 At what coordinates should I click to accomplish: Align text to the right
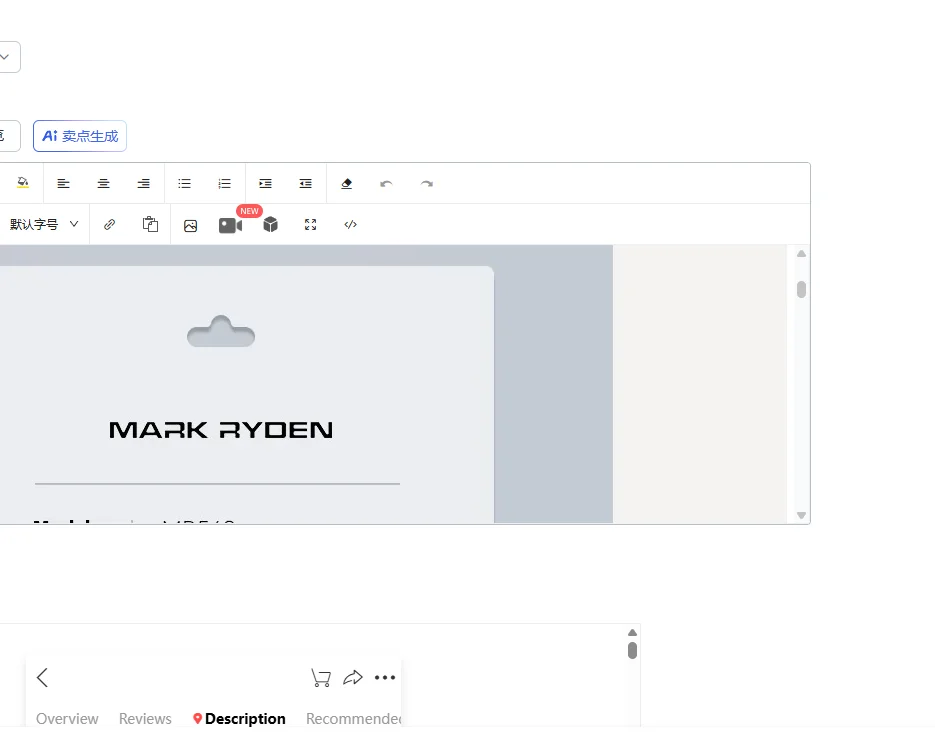click(143, 184)
